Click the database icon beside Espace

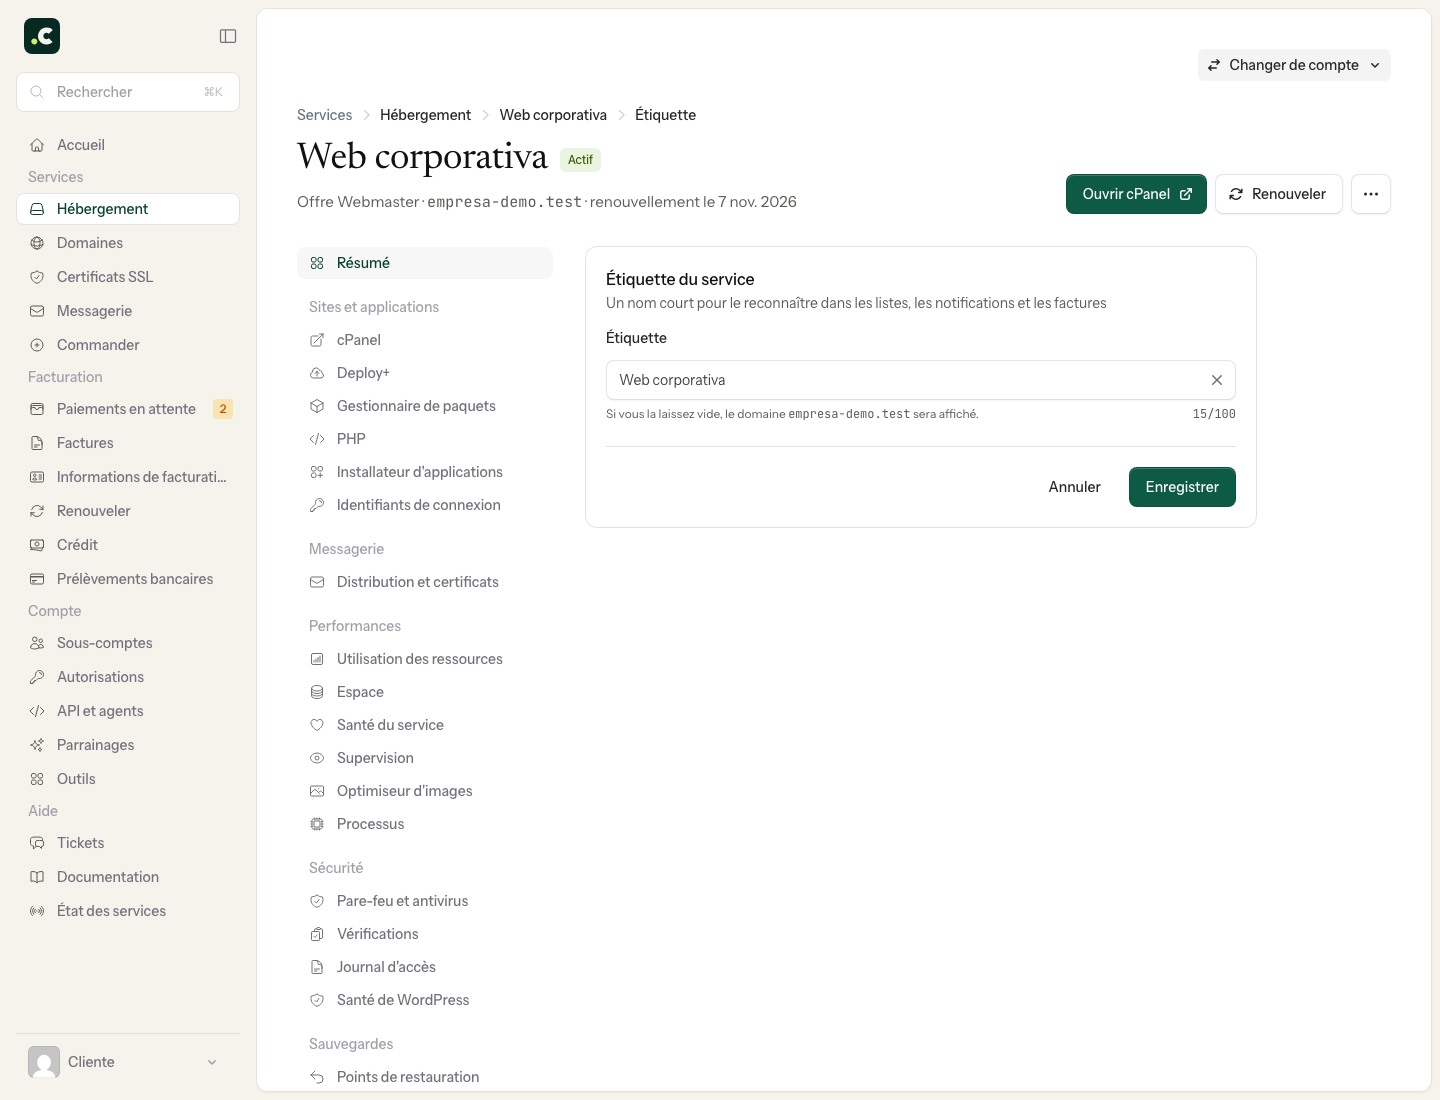pyautogui.click(x=317, y=692)
